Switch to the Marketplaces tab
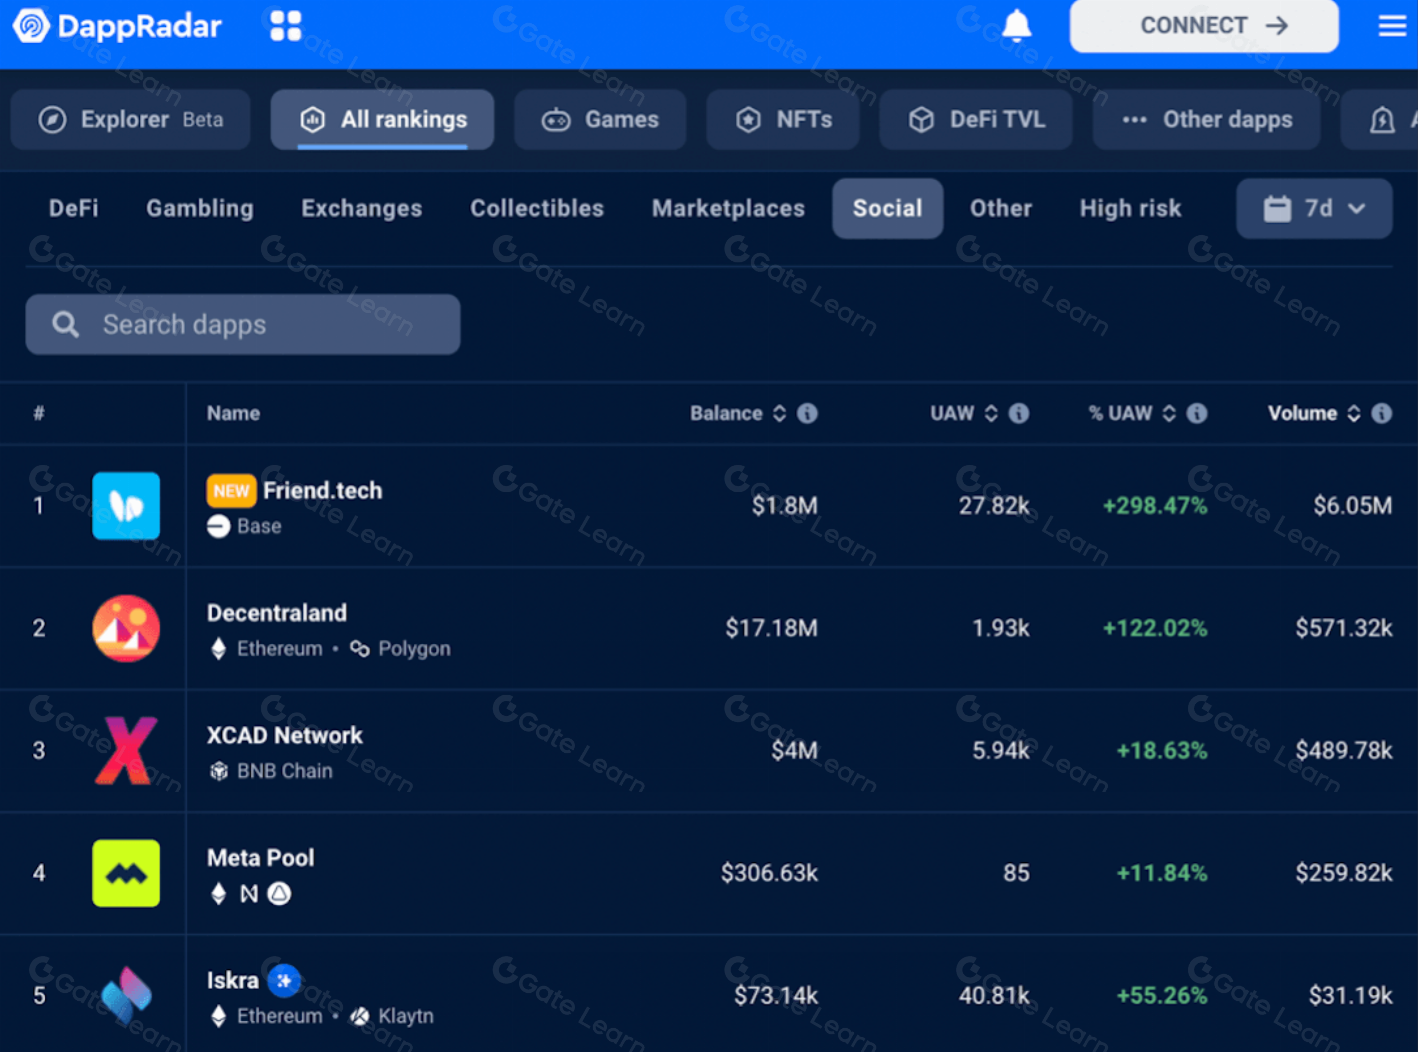The height and width of the screenshot is (1052, 1418). coord(728,208)
